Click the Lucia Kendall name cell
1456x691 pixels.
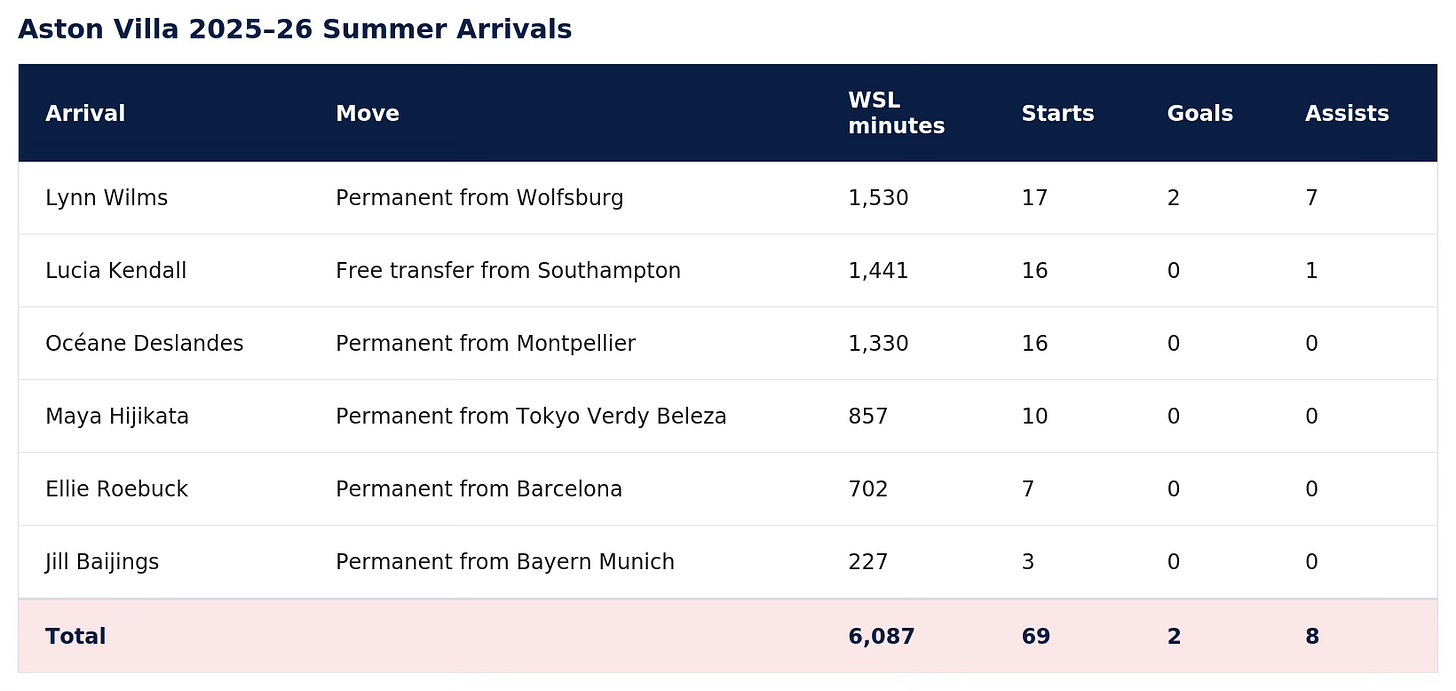pyautogui.click(x=116, y=271)
